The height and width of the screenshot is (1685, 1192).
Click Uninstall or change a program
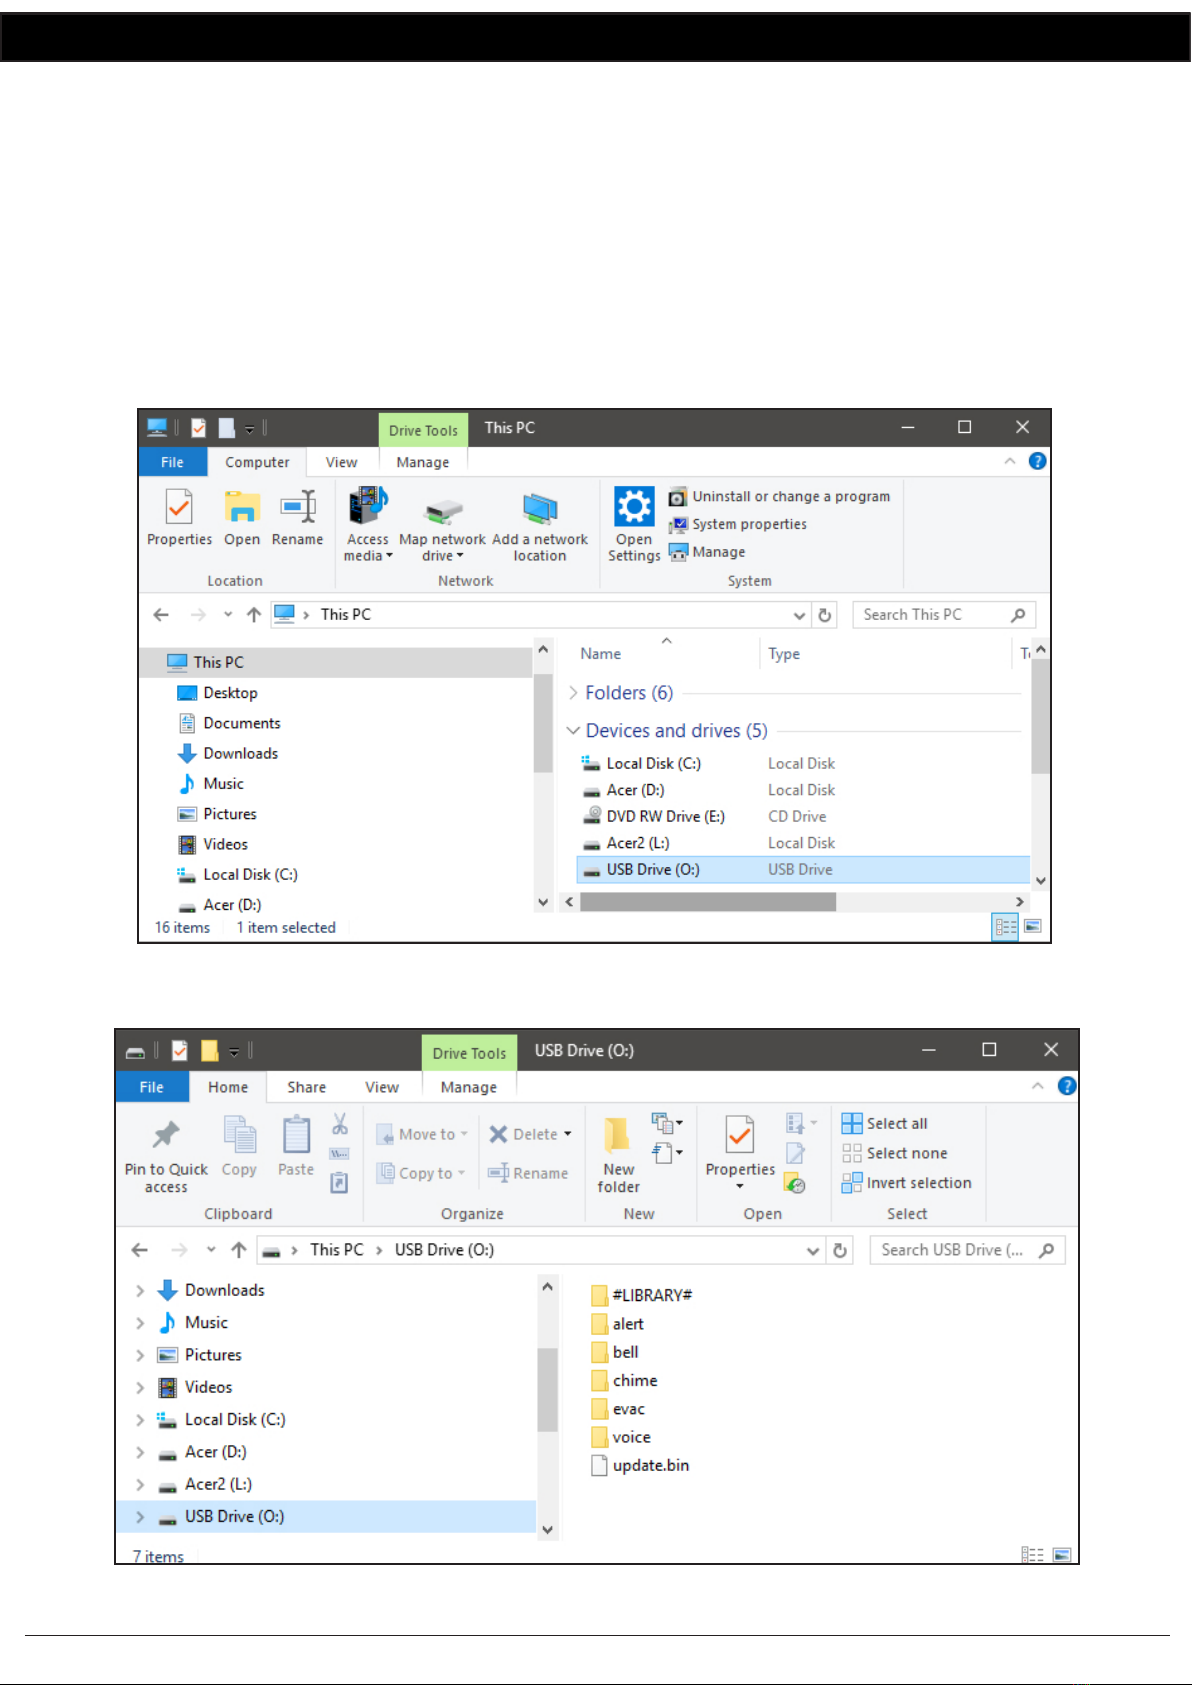point(780,497)
